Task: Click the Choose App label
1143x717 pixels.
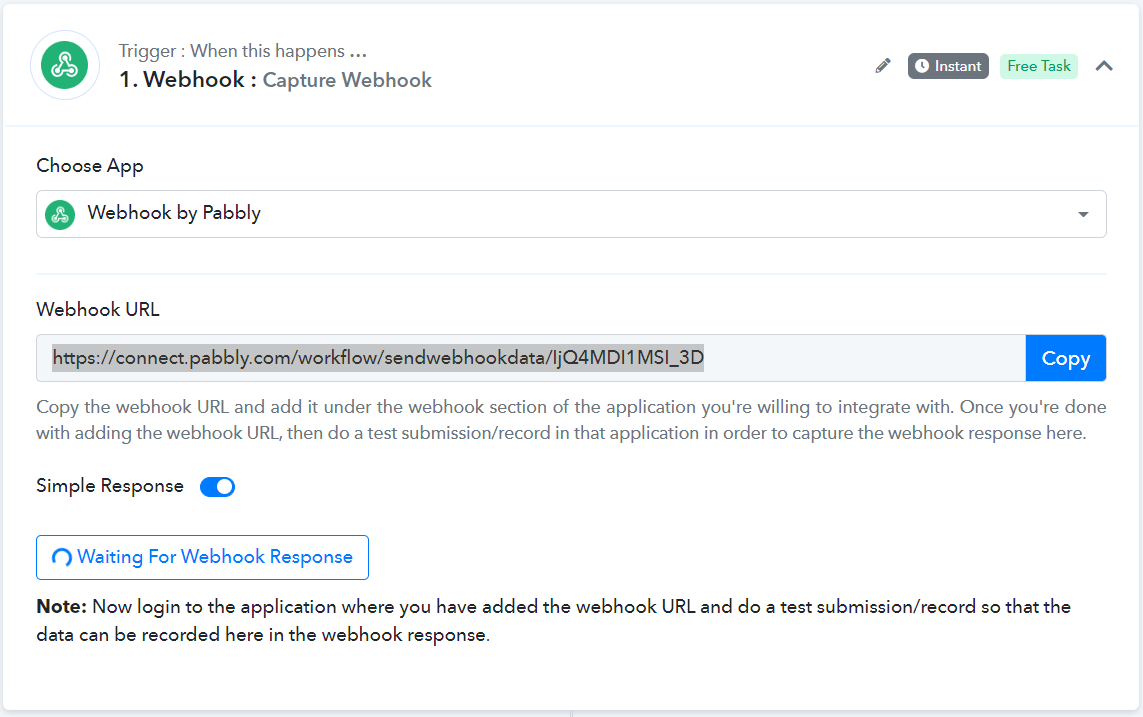Action: (x=90, y=166)
